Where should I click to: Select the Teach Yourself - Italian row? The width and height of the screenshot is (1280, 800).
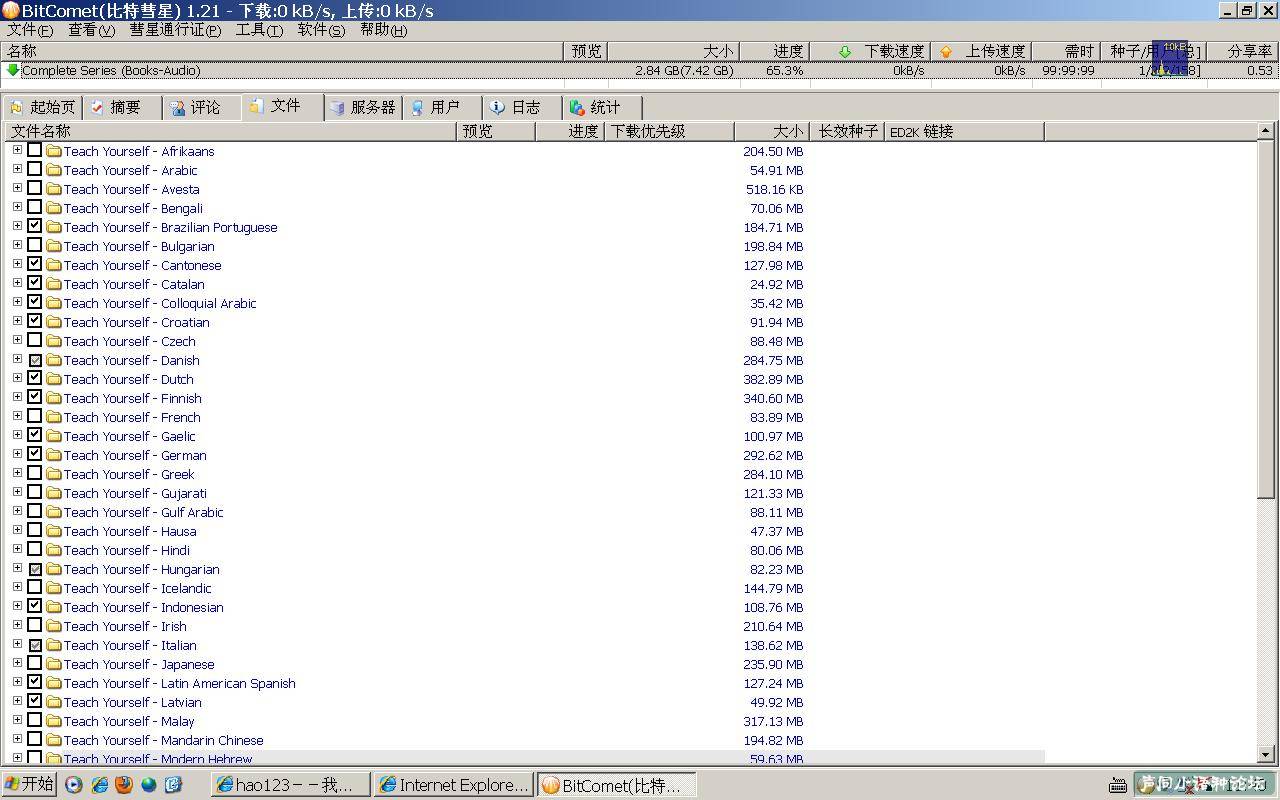coord(524,645)
